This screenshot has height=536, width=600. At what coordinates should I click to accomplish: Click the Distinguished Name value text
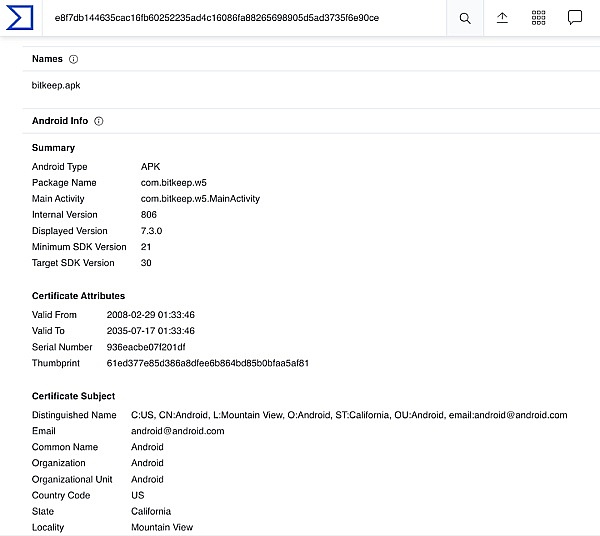[x=349, y=415]
